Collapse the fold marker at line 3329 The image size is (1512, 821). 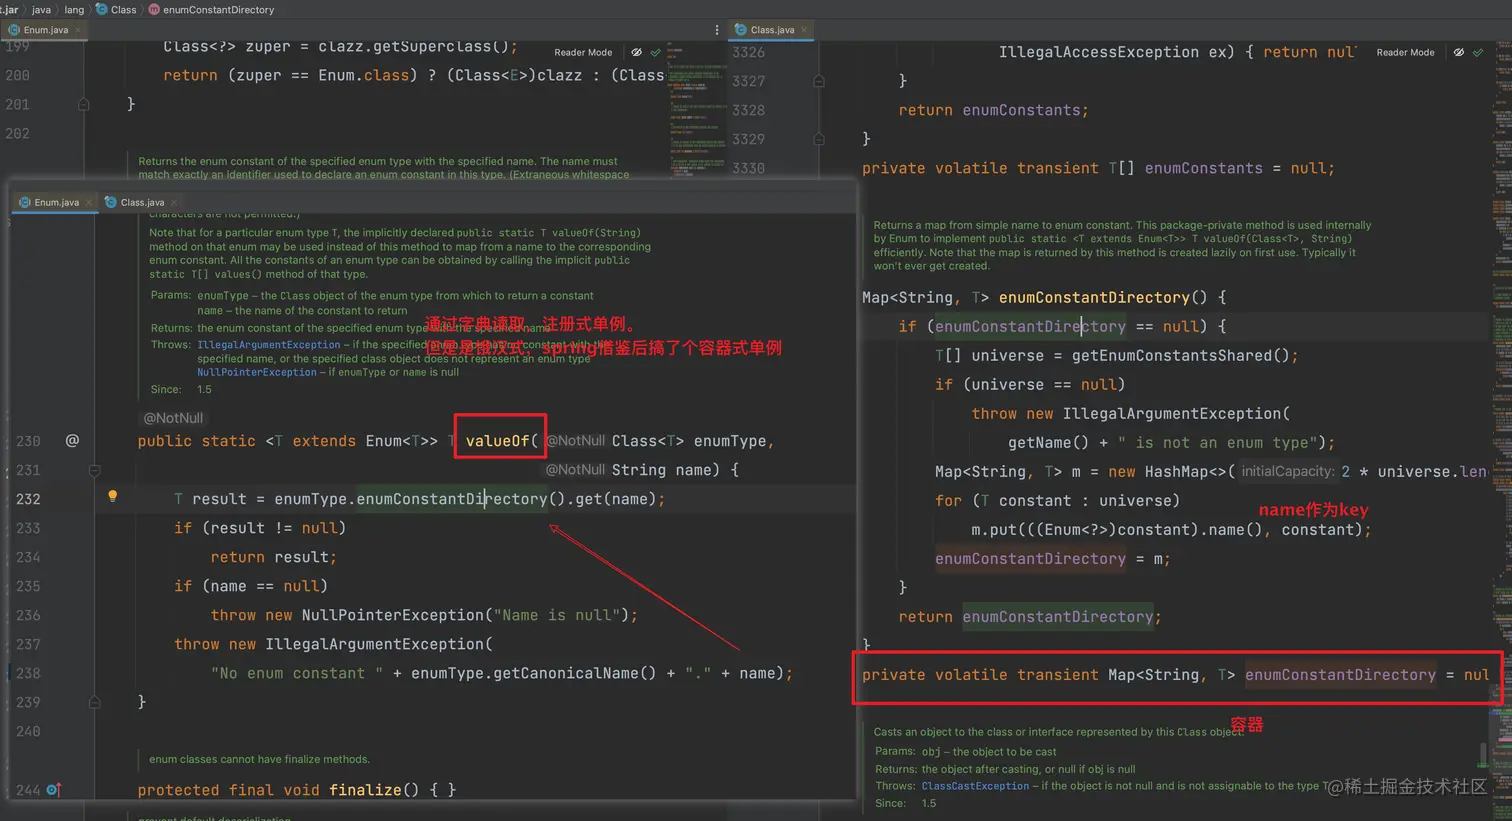[x=819, y=139]
